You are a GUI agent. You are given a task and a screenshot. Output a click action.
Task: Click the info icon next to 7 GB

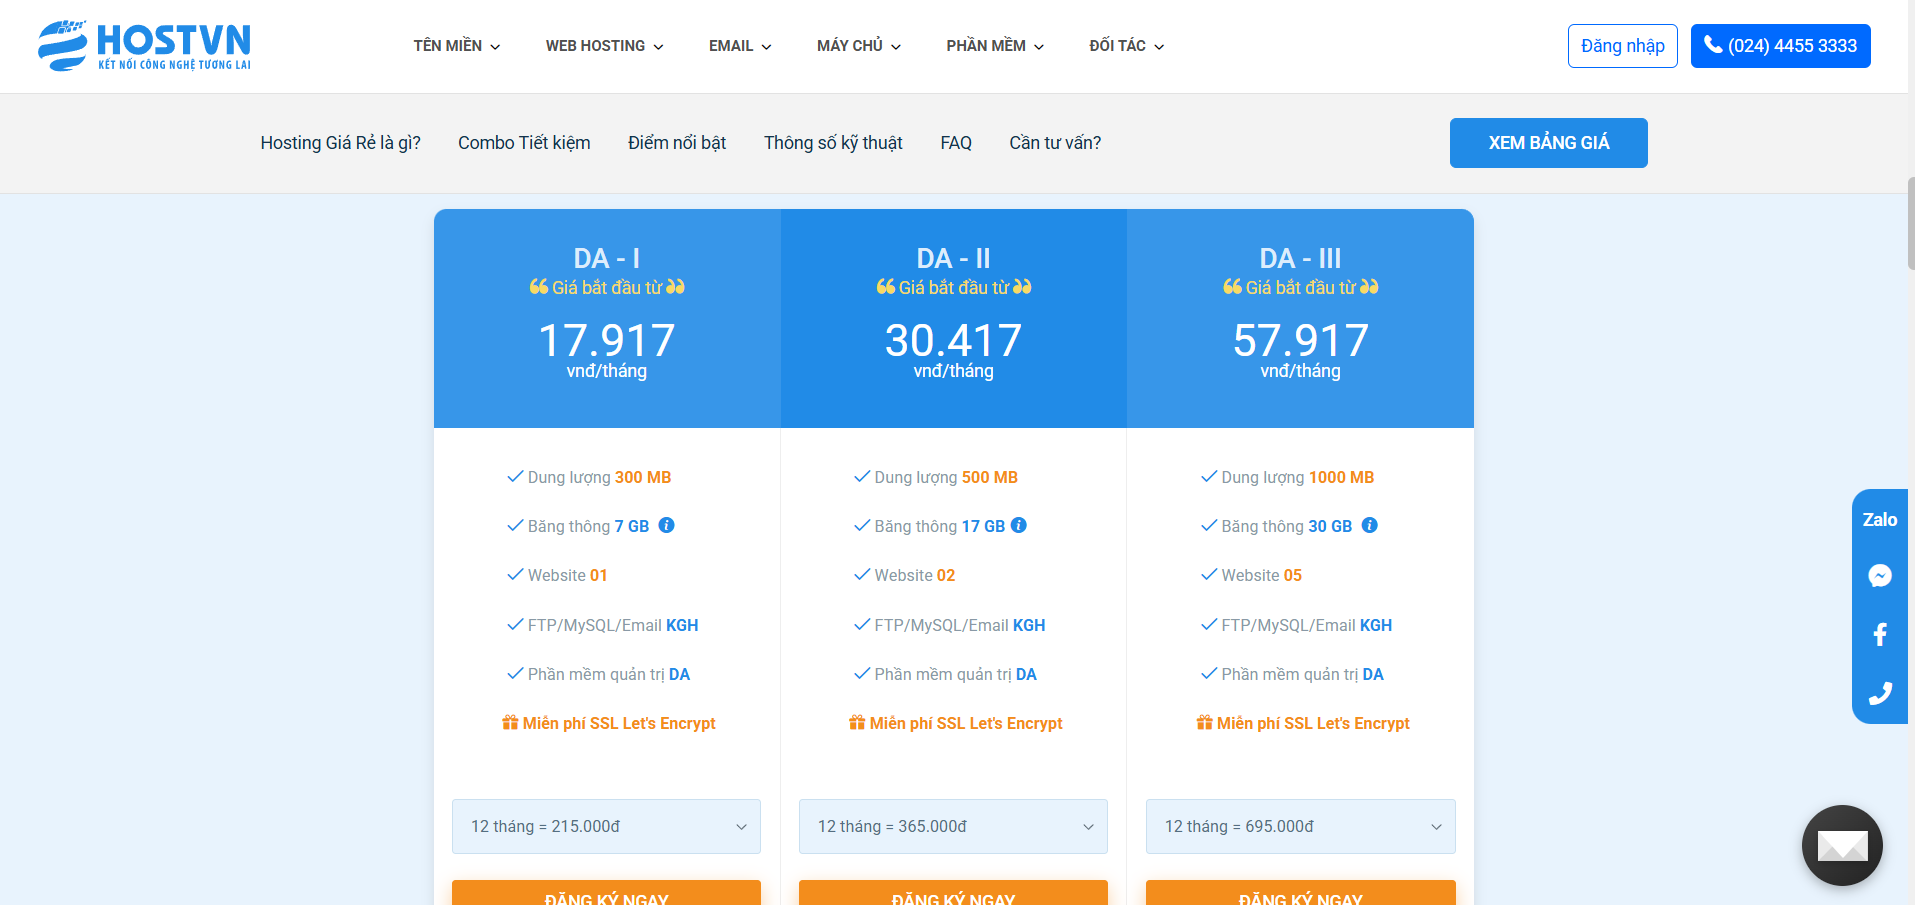tap(666, 525)
